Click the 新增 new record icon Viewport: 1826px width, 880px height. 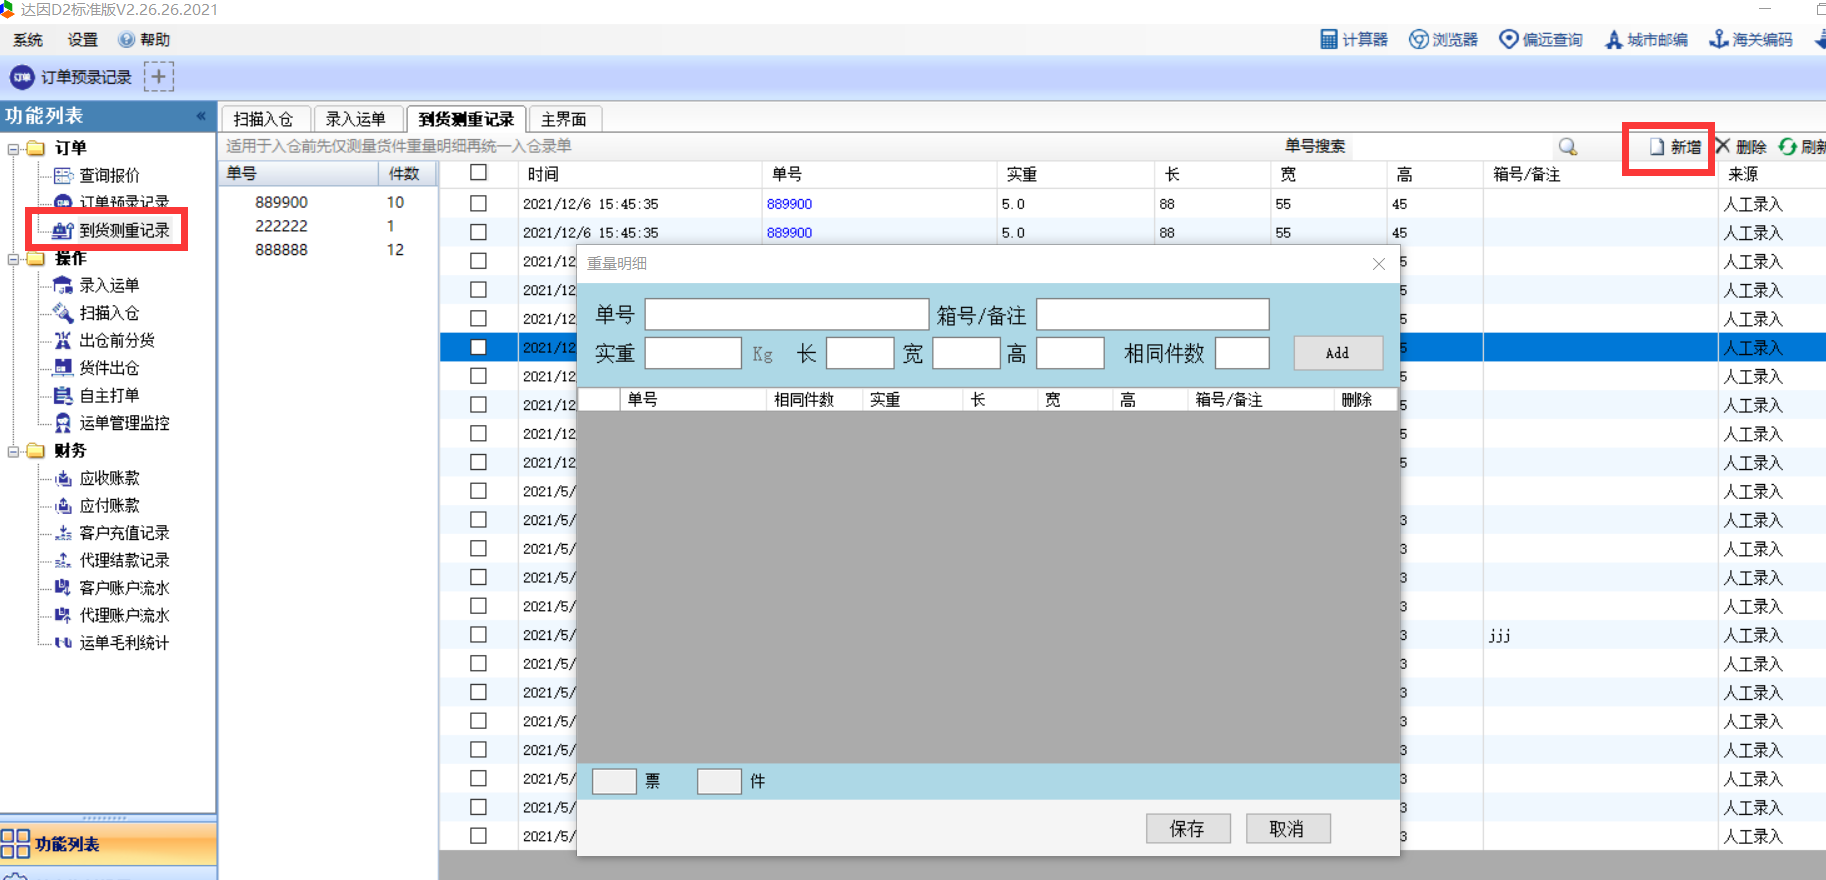(1657, 147)
